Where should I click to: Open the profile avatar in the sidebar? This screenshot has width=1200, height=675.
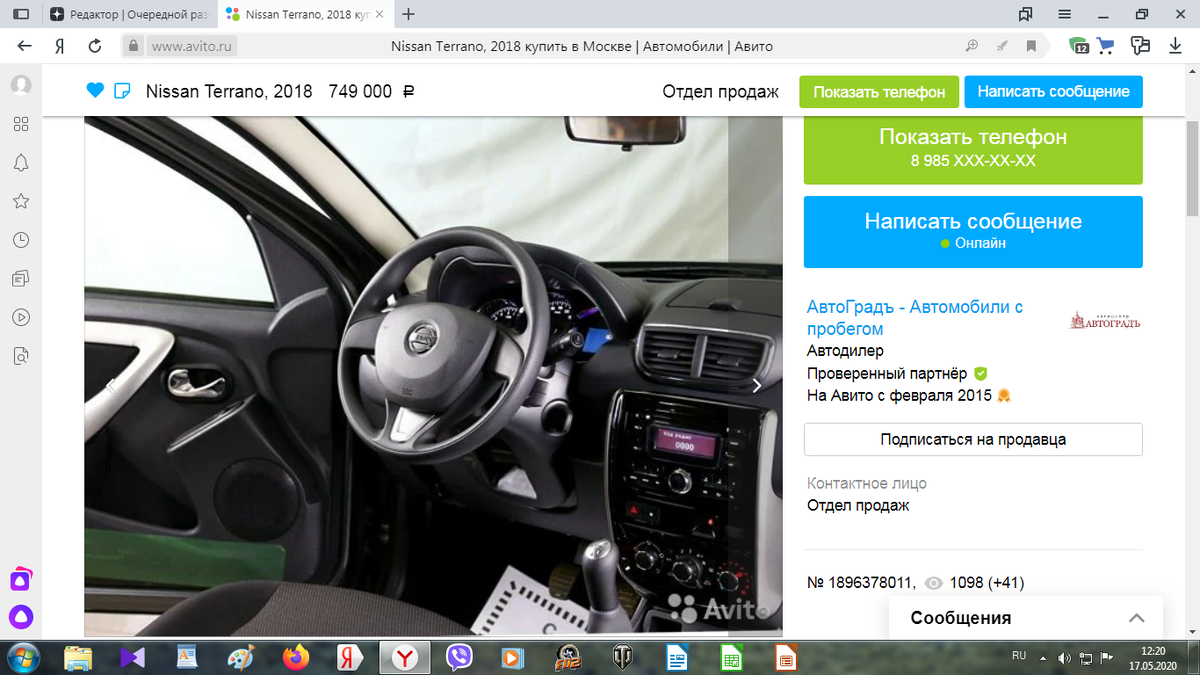20,85
